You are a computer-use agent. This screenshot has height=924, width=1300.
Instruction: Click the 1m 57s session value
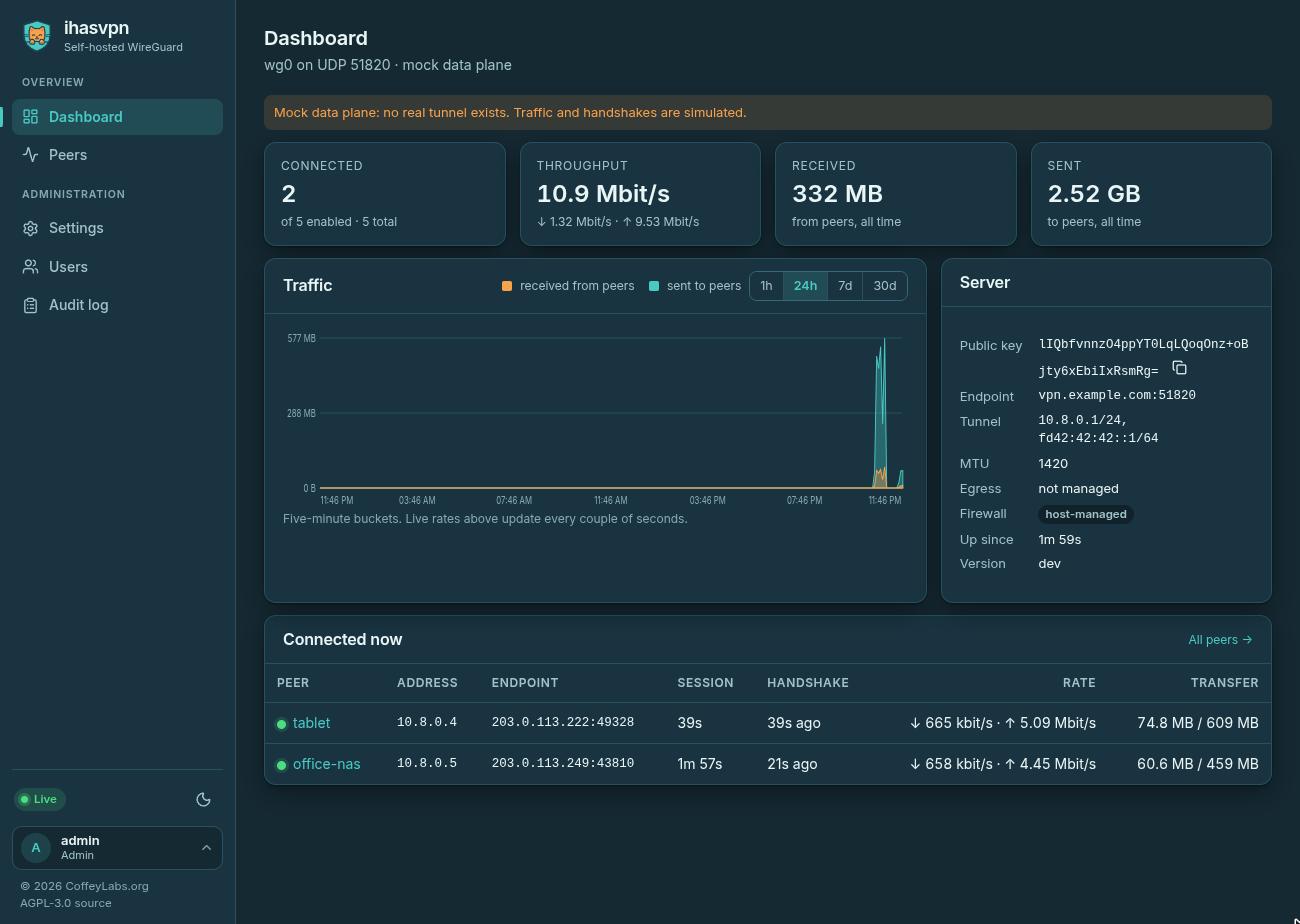click(699, 764)
